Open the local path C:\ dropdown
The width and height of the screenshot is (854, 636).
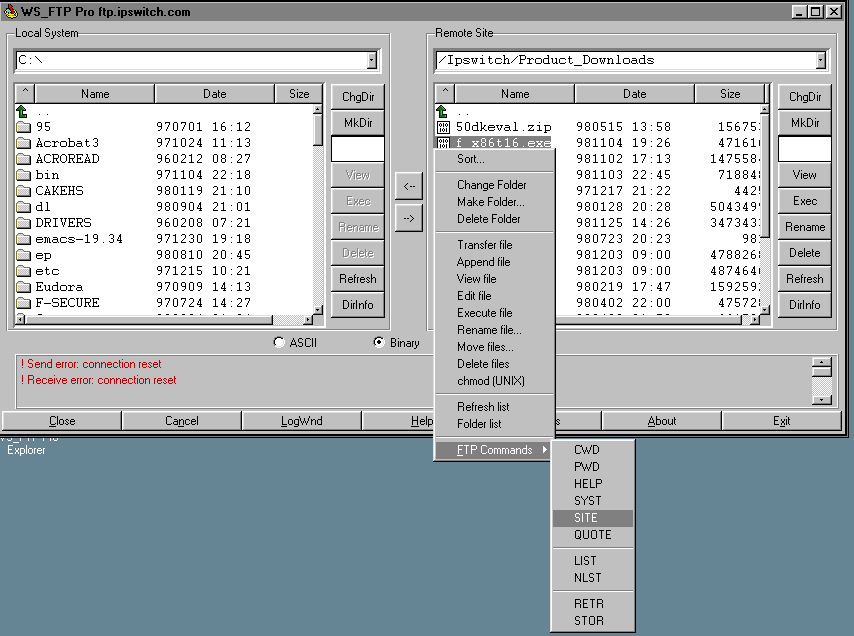[372, 60]
